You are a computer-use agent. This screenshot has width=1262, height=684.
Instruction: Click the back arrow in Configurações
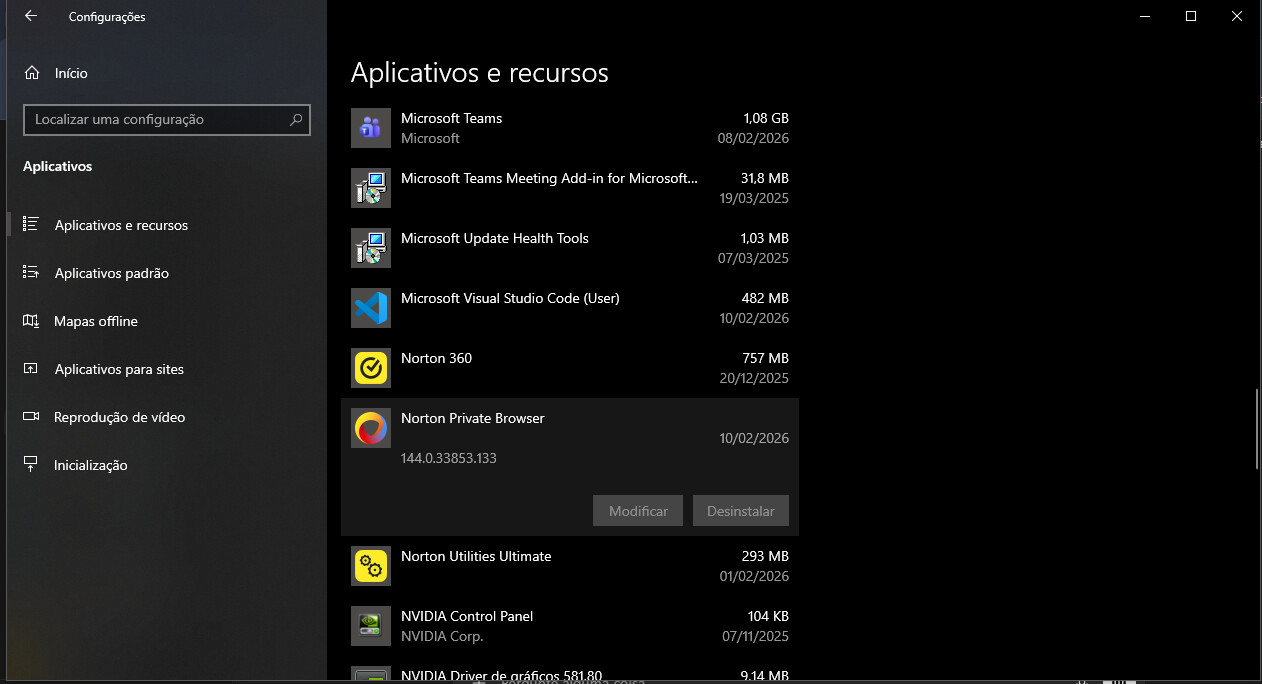point(31,17)
